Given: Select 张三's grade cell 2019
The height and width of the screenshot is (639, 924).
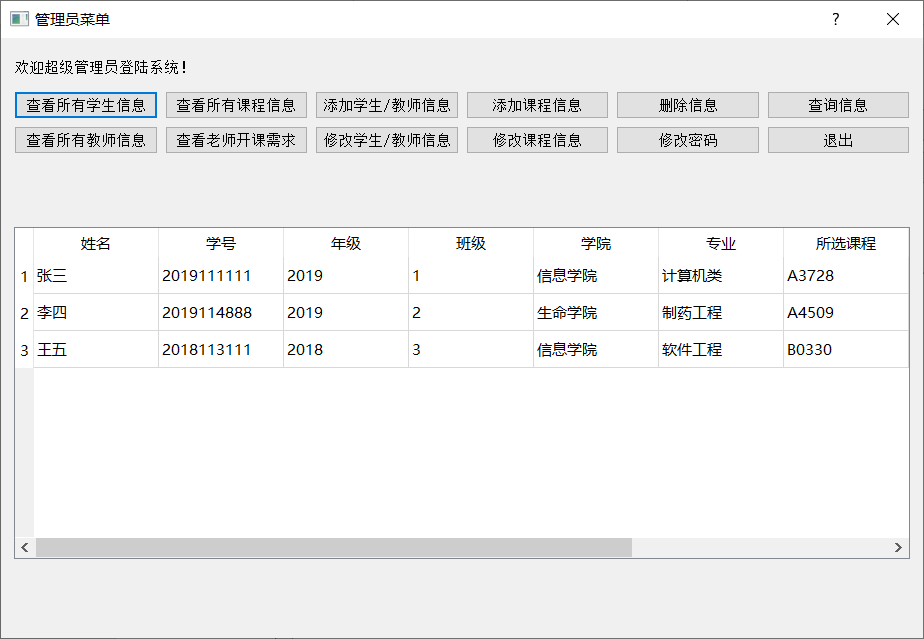Looking at the screenshot, I should (x=346, y=275).
